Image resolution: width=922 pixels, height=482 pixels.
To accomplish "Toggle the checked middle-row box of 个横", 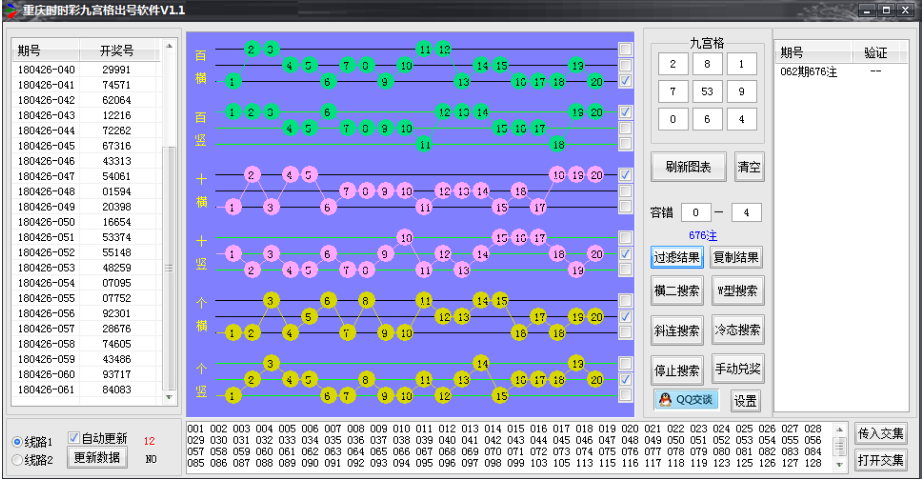I will 625,317.
